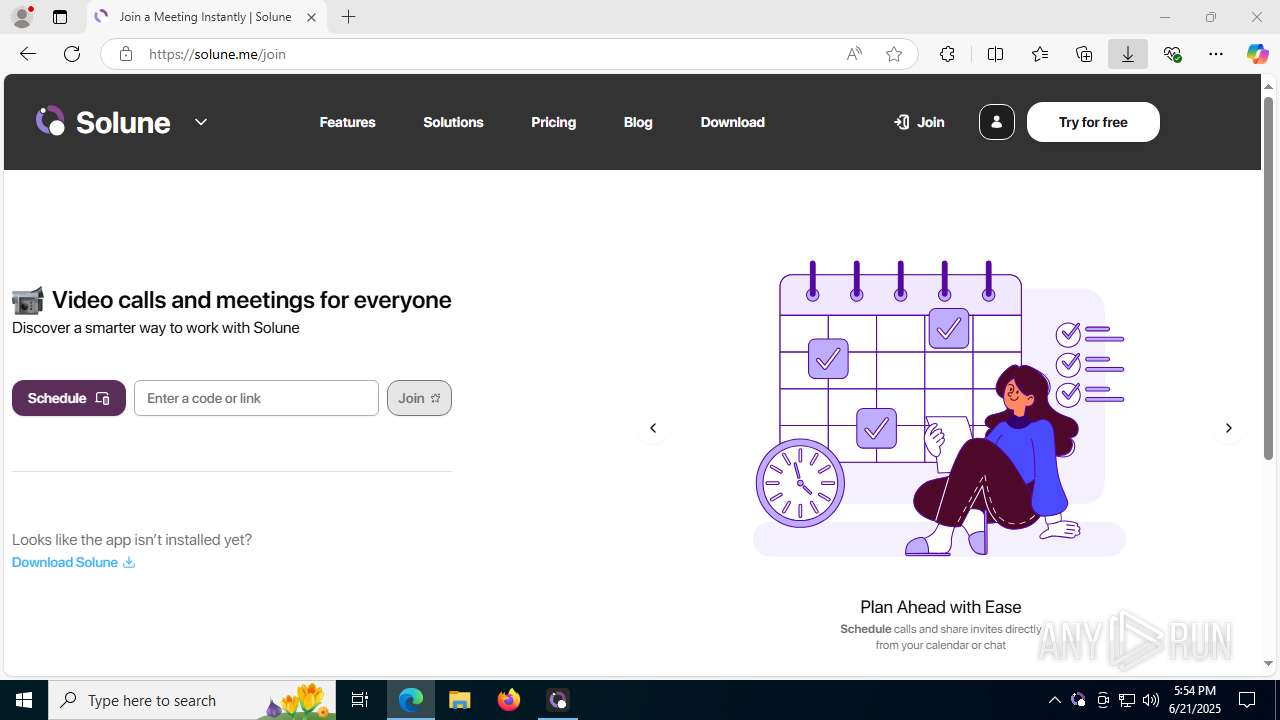
Task: Click the Soluna logo
Action: (x=103, y=122)
